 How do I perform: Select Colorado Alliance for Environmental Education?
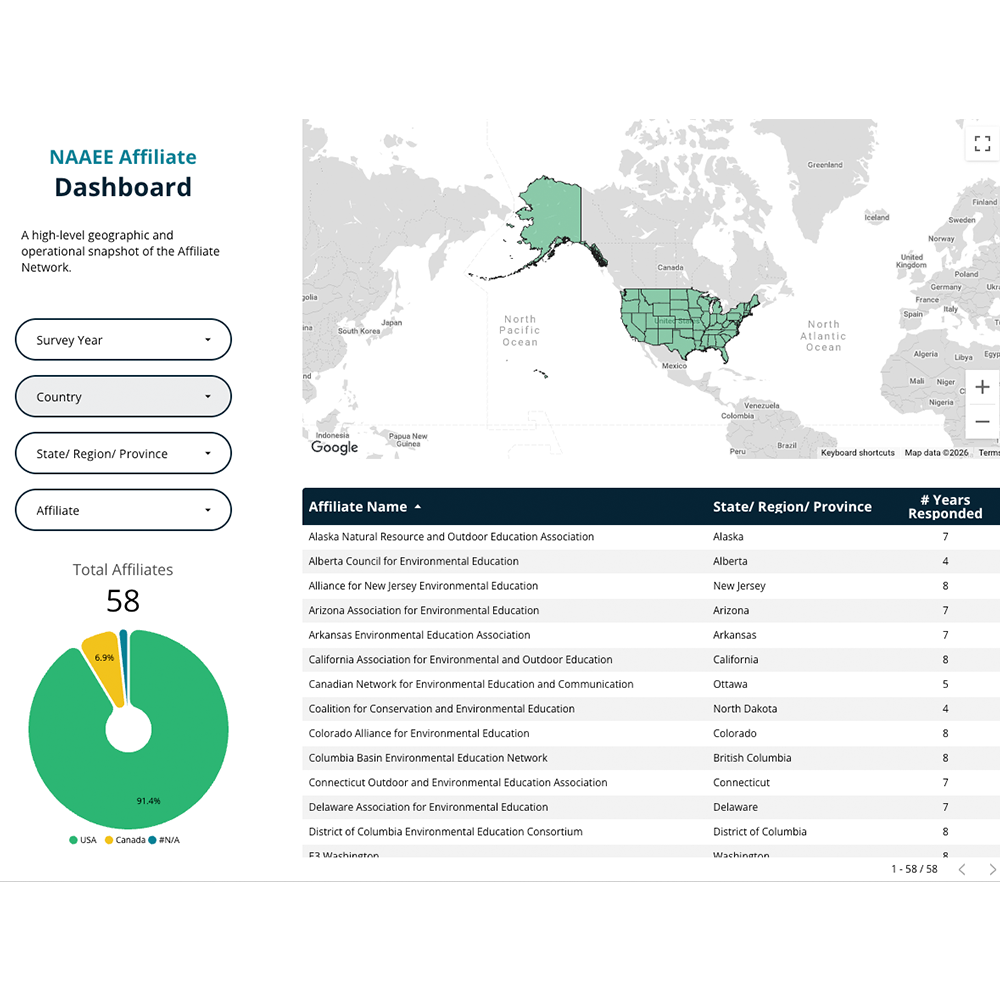tap(418, 733)
